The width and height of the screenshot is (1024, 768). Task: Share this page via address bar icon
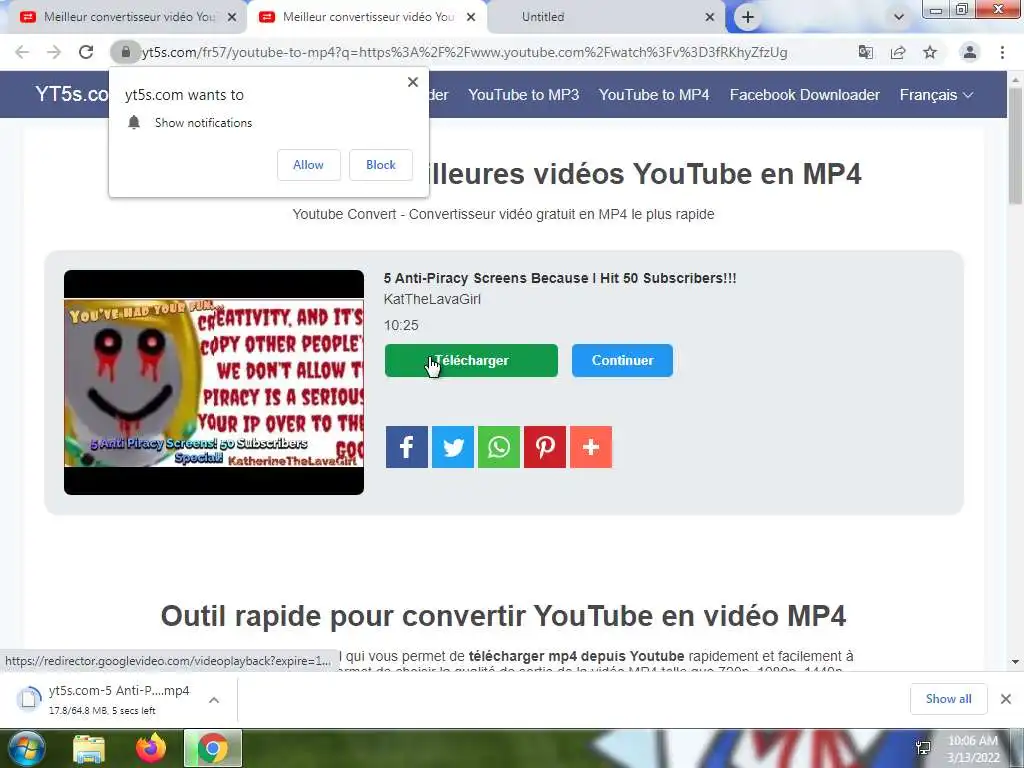tap(898, 52)
